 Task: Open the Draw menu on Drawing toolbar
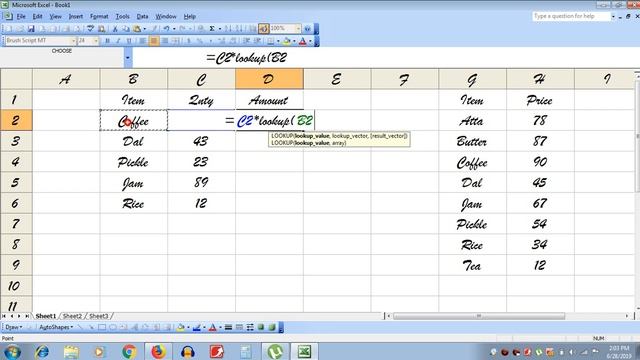13,327
